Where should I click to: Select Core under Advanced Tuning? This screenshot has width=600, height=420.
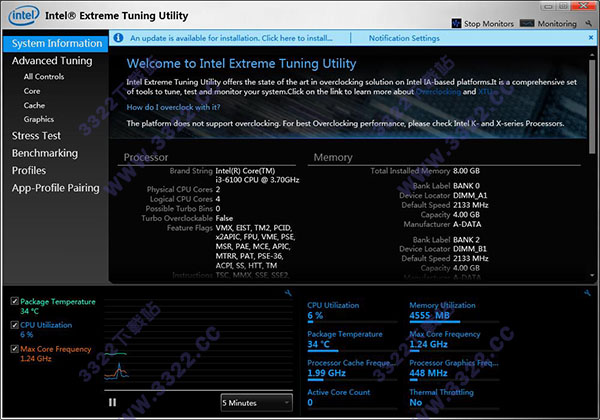(32, 91)
